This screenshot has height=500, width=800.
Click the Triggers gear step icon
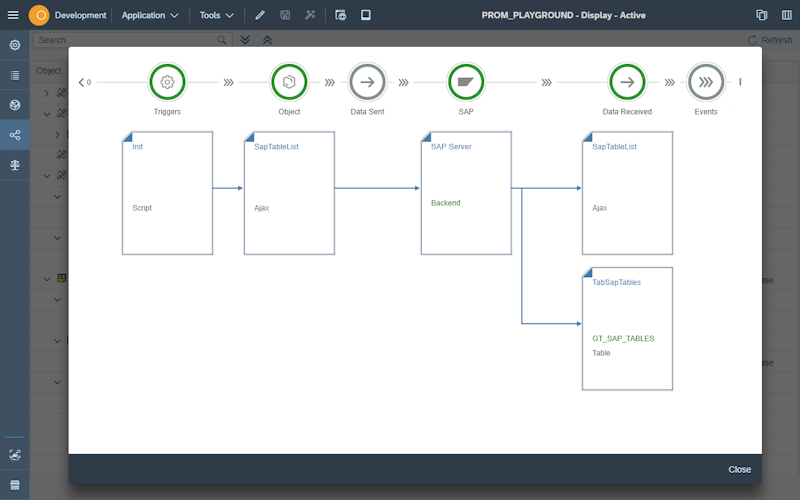pyautogui.click(x=167, y=82)
